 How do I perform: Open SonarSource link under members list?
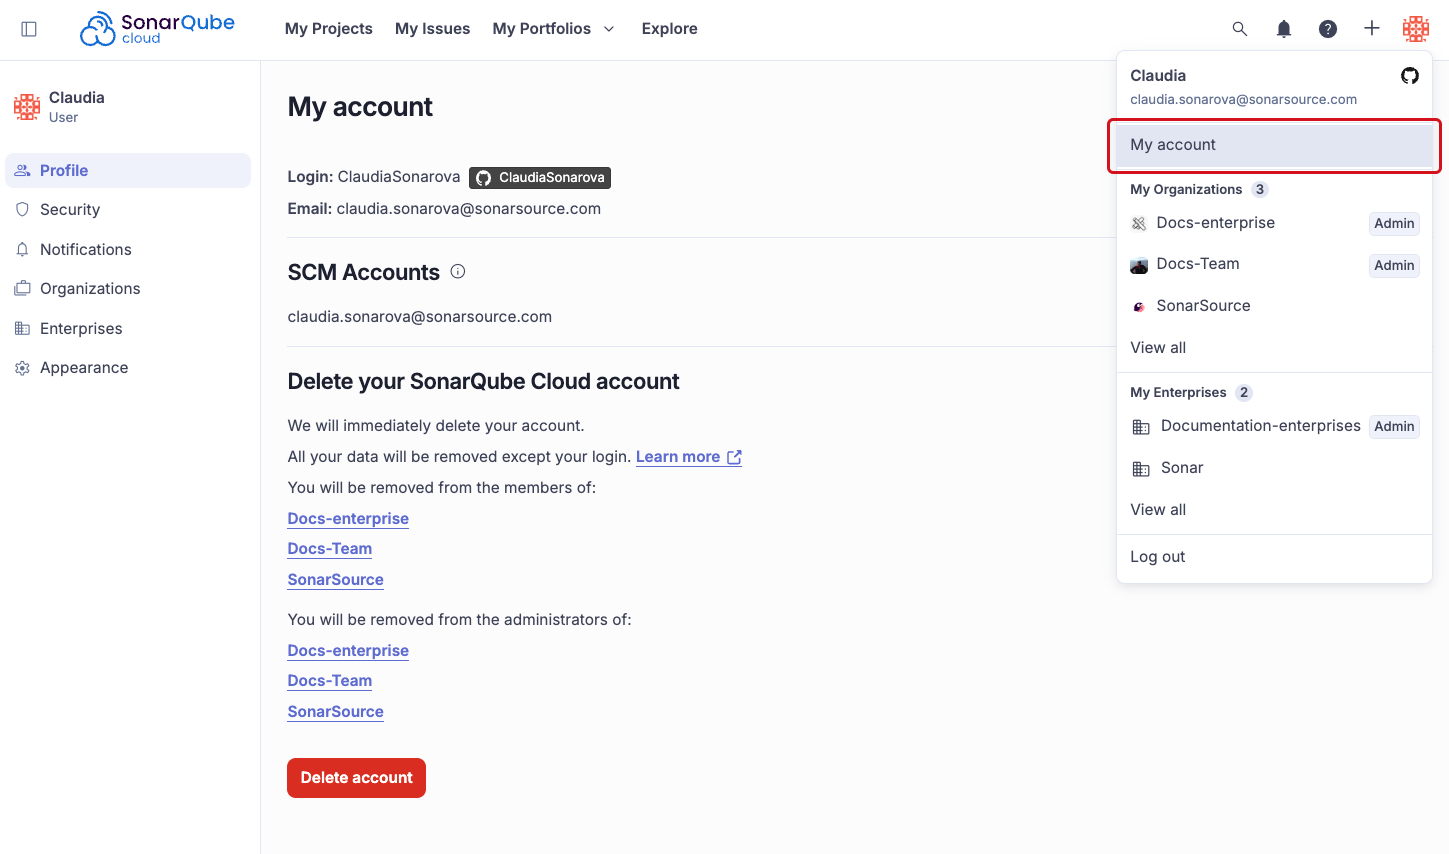[336, 580]
